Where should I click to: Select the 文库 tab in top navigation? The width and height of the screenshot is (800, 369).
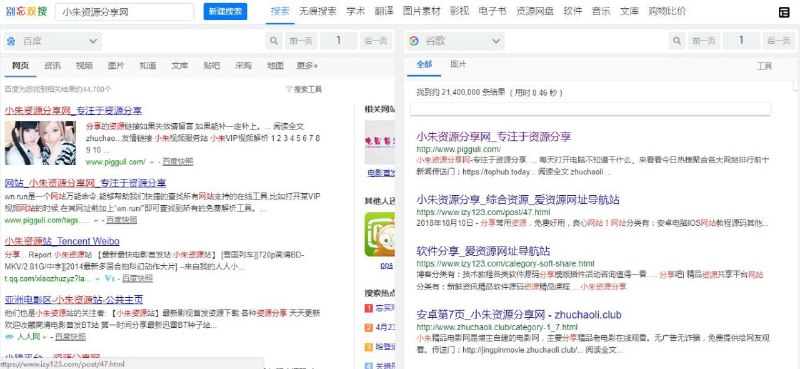[629, 11]
